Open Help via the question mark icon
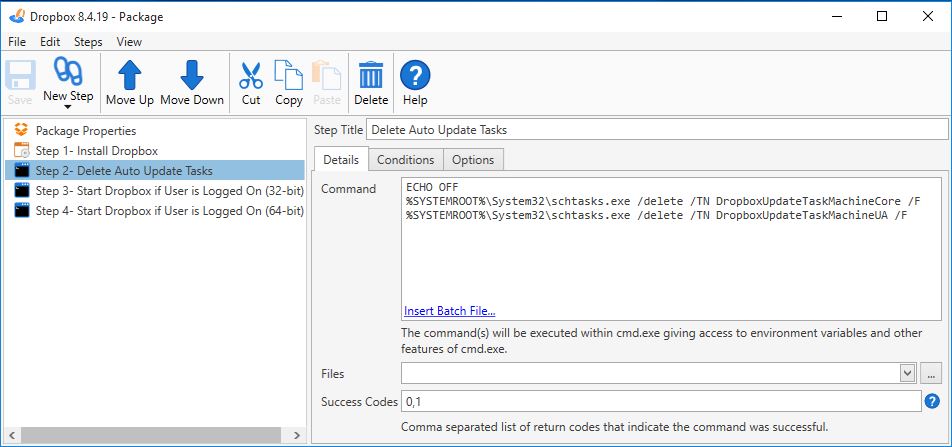This screenshot has height=447, width=952. click(415, 75)
